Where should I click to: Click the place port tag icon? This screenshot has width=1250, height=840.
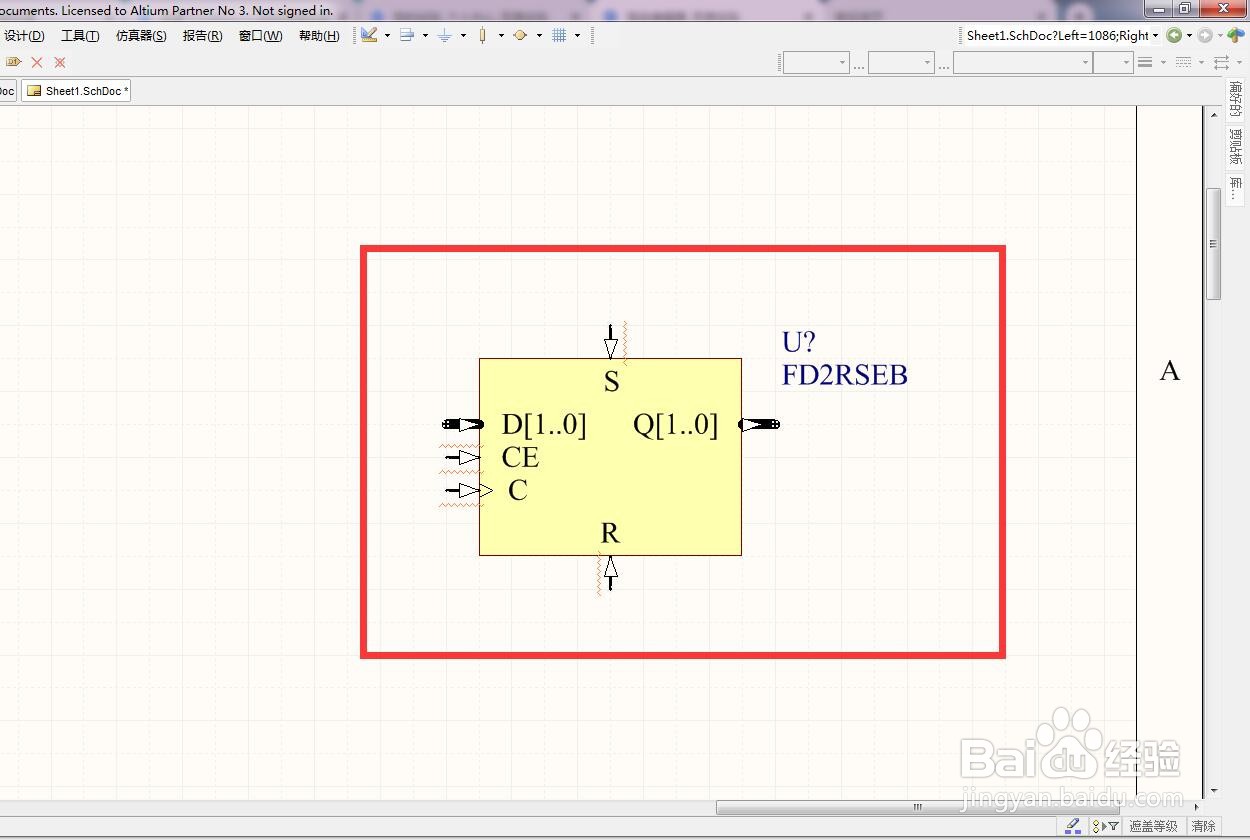(x=14, y=62)
